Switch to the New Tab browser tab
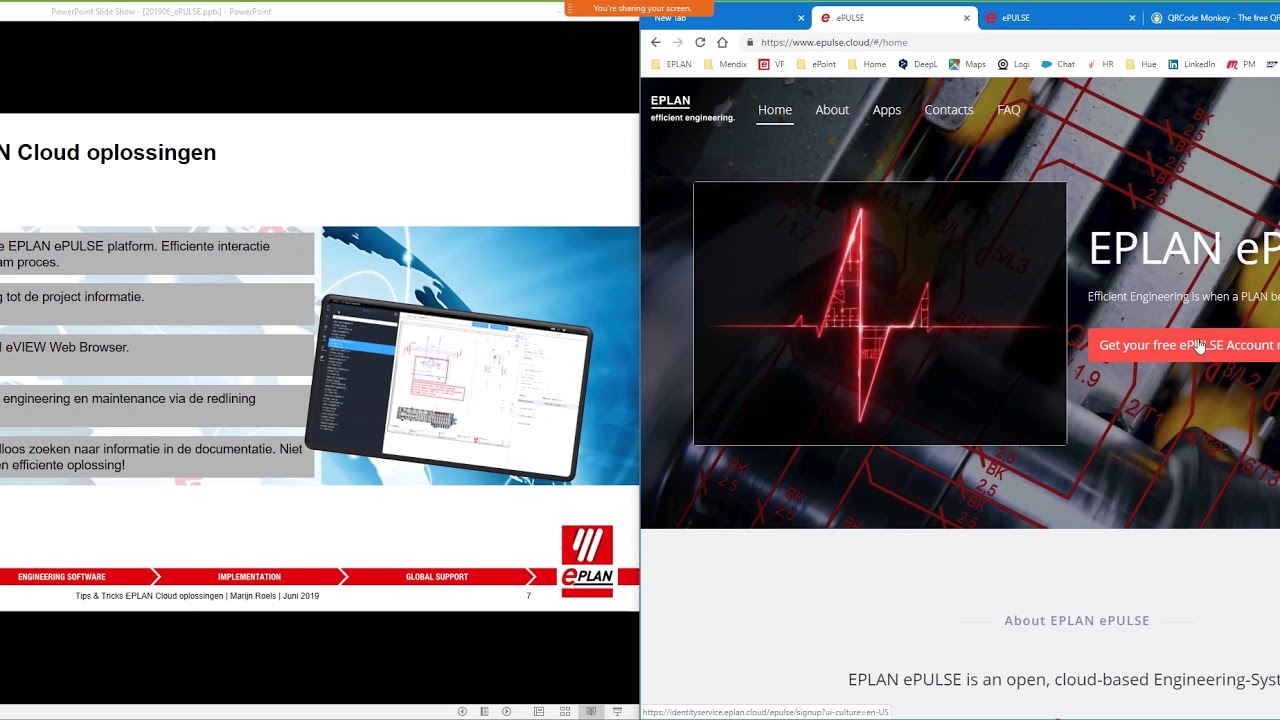The image size is (1280, 720). [x=727, y=18]
